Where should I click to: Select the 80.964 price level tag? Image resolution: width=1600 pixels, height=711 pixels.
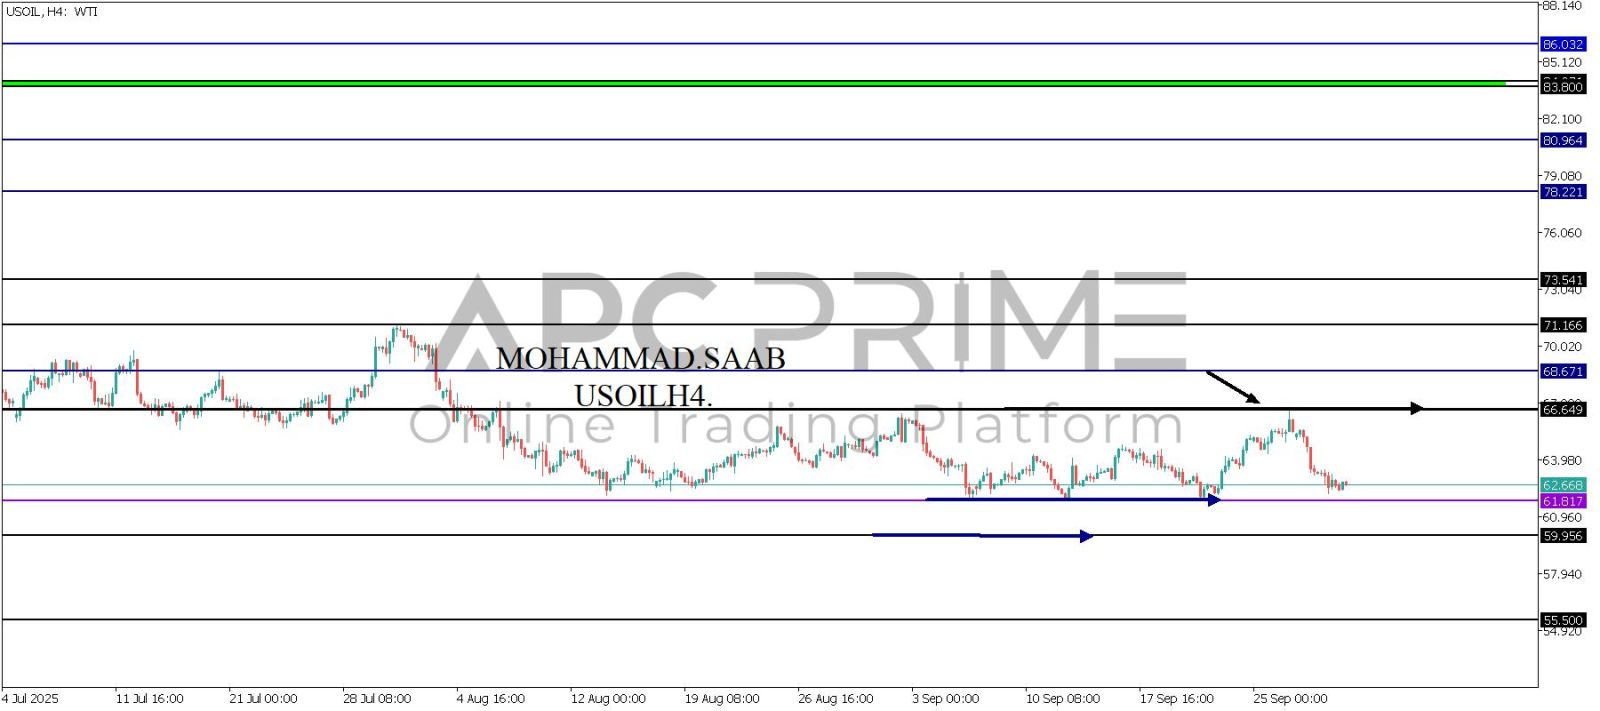1562,140
